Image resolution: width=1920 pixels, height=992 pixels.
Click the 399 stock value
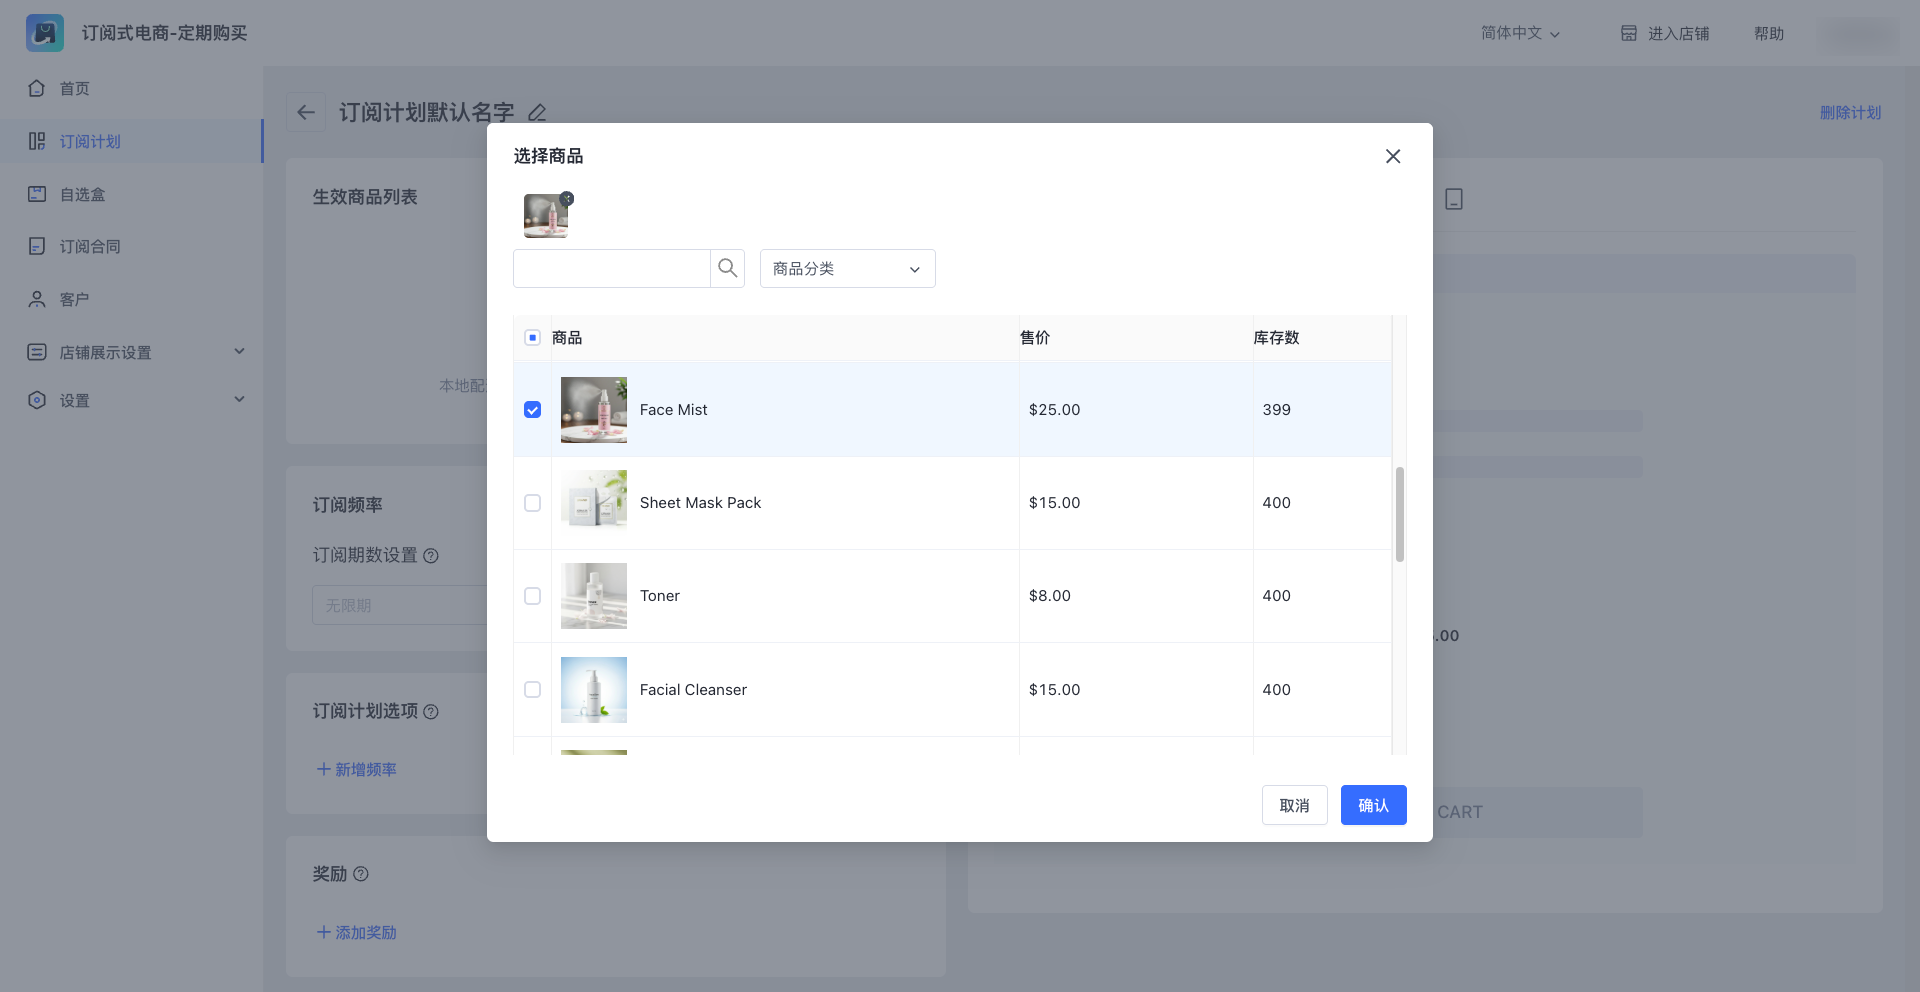click(x=1276, y=410)
